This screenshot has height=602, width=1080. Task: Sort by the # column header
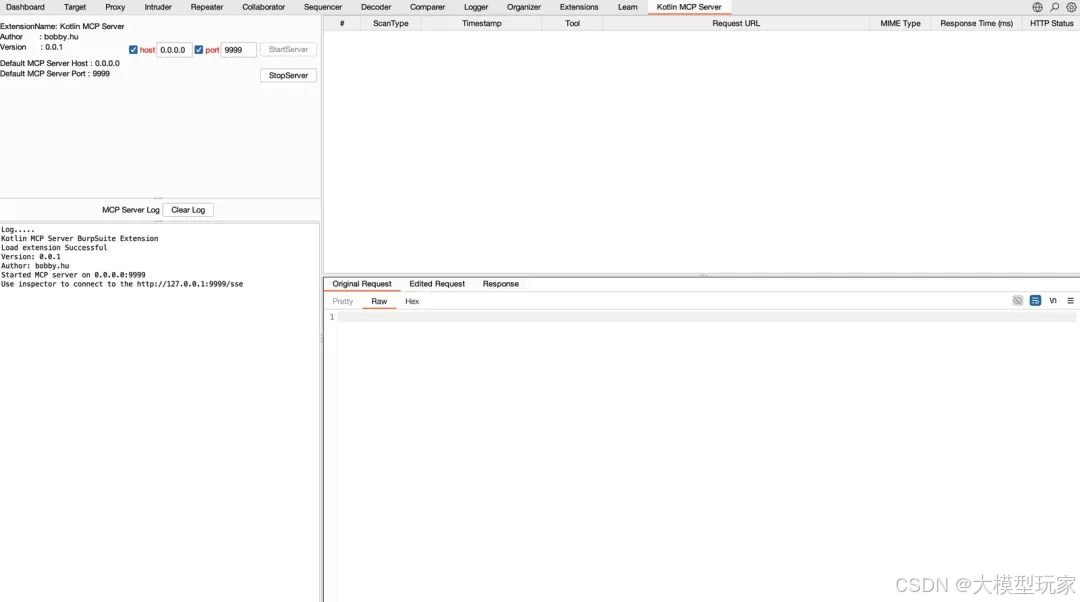342,23
